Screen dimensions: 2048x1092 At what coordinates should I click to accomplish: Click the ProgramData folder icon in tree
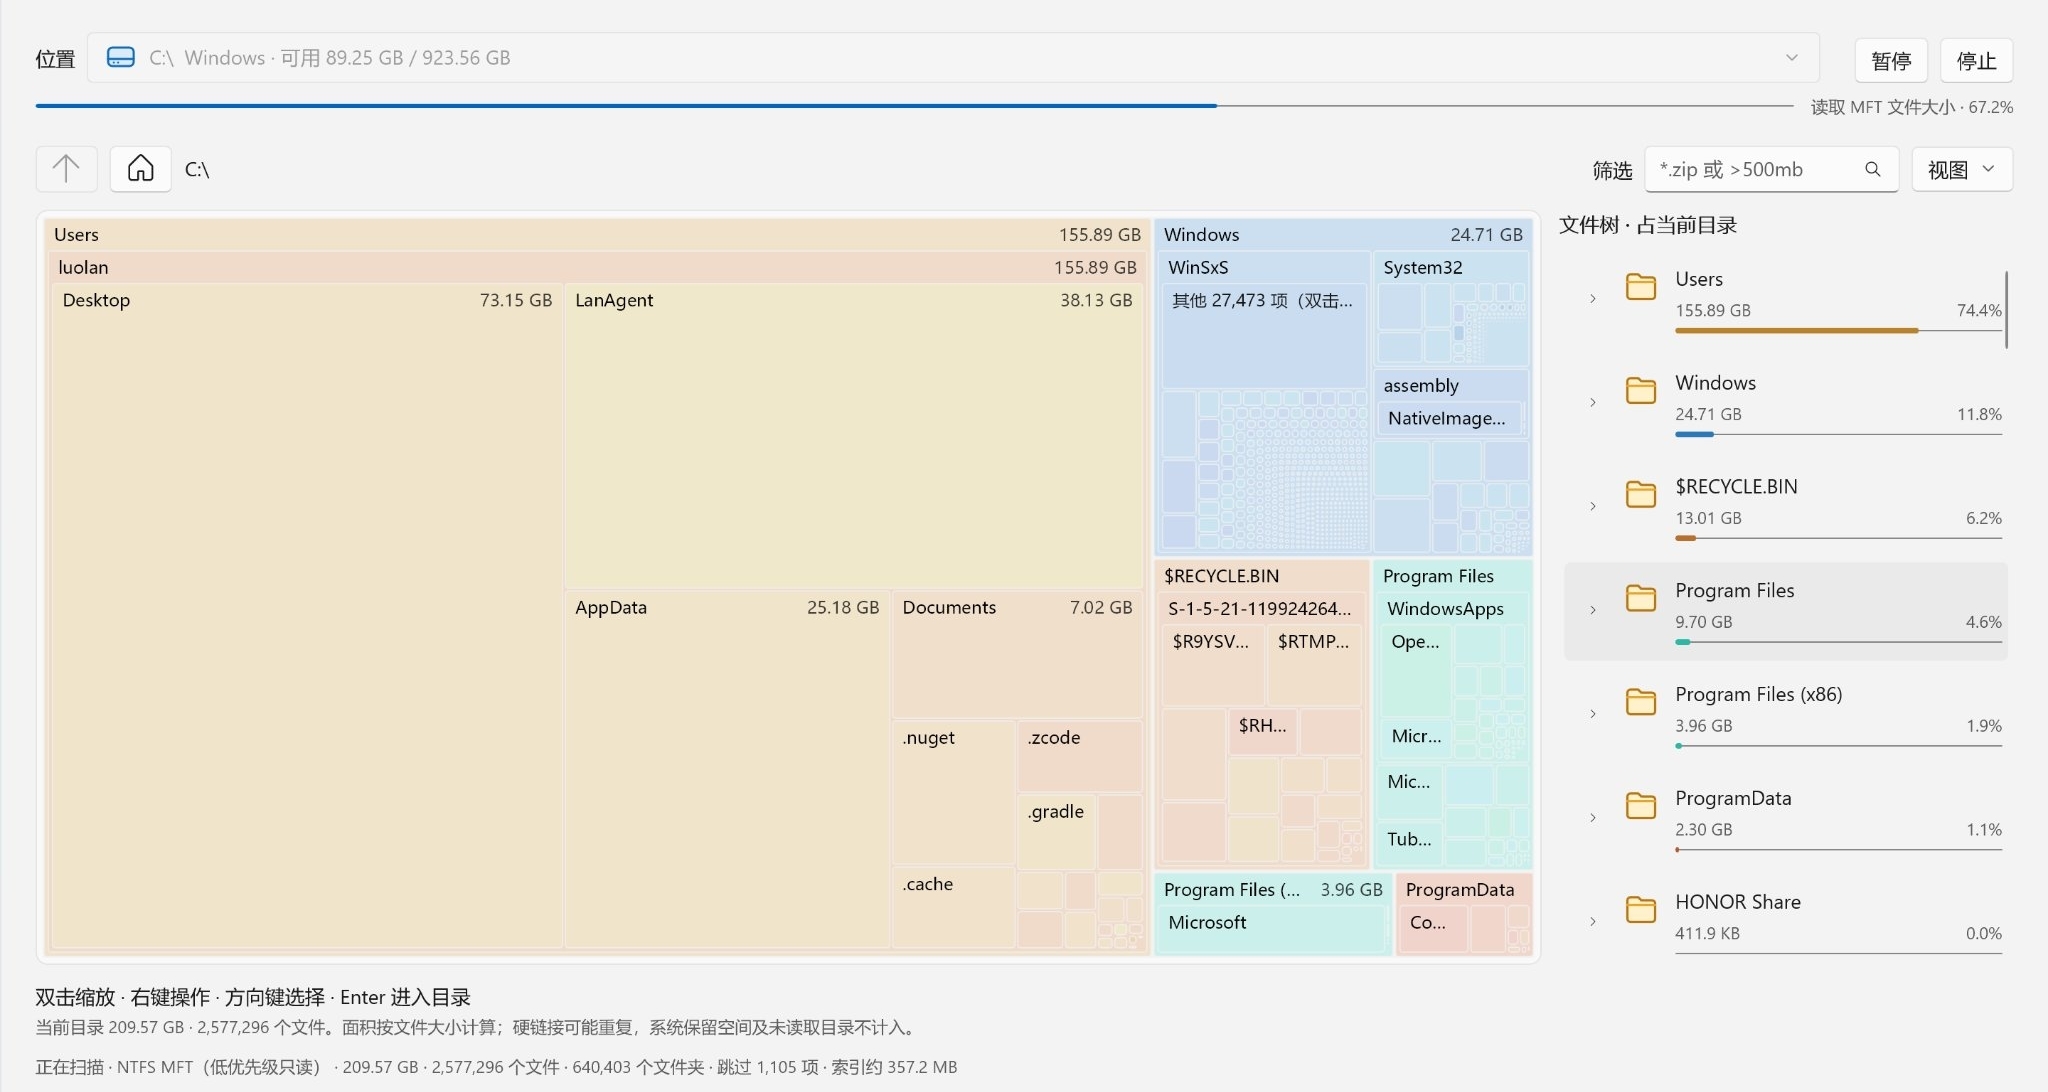click(1641, 805)
